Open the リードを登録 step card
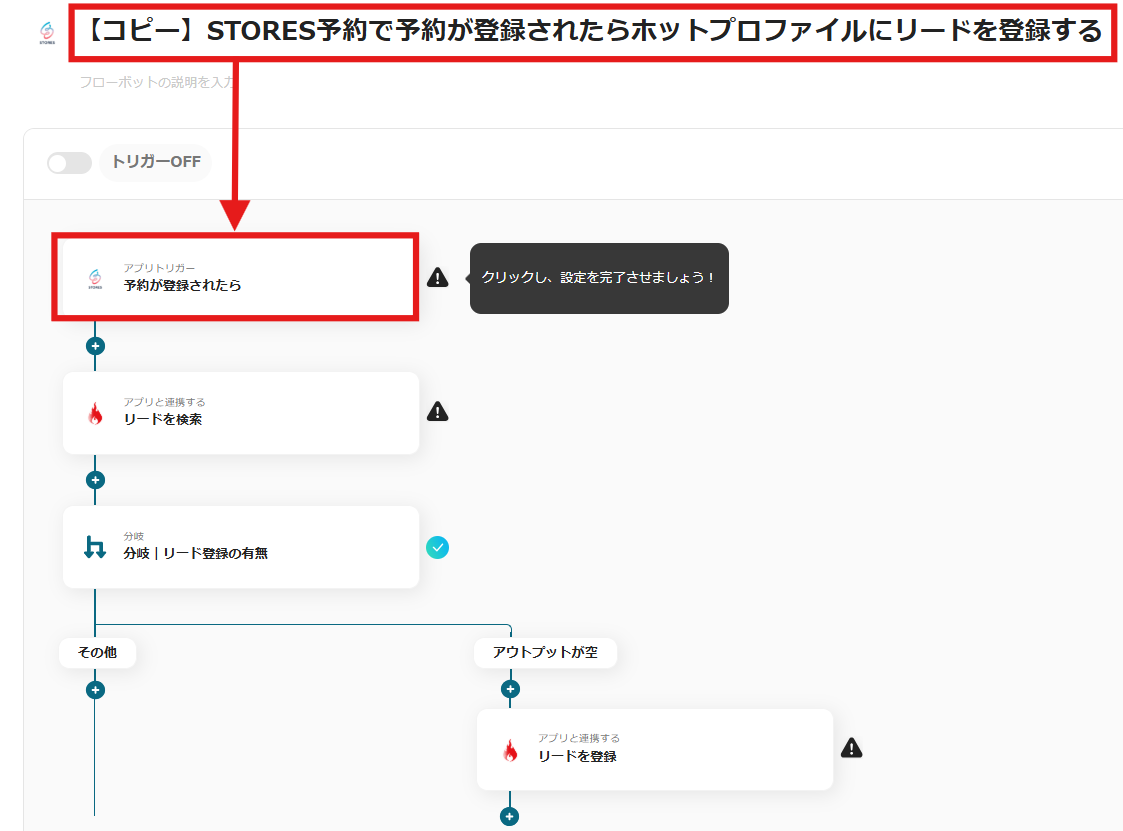Image resolution: width=1123 pixels, height=831 pixels. coord(655,749)
